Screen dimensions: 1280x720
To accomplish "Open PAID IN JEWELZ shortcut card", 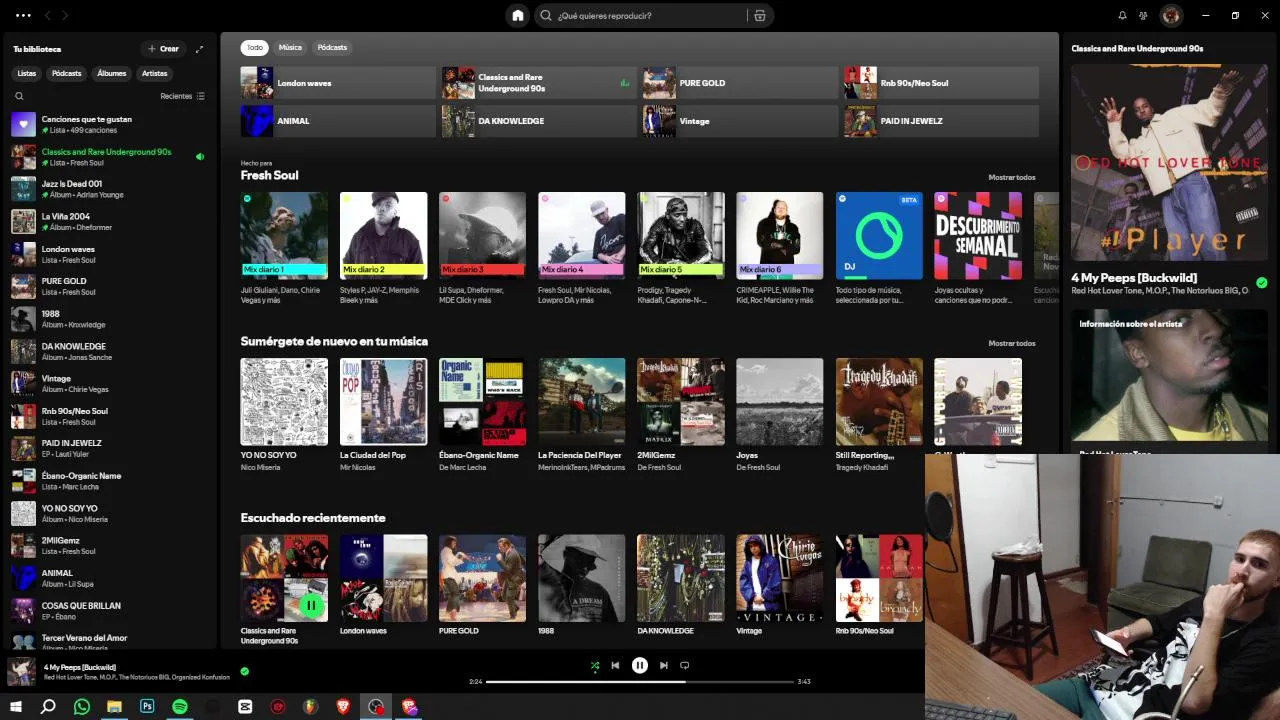I will [x=941, y=121].
